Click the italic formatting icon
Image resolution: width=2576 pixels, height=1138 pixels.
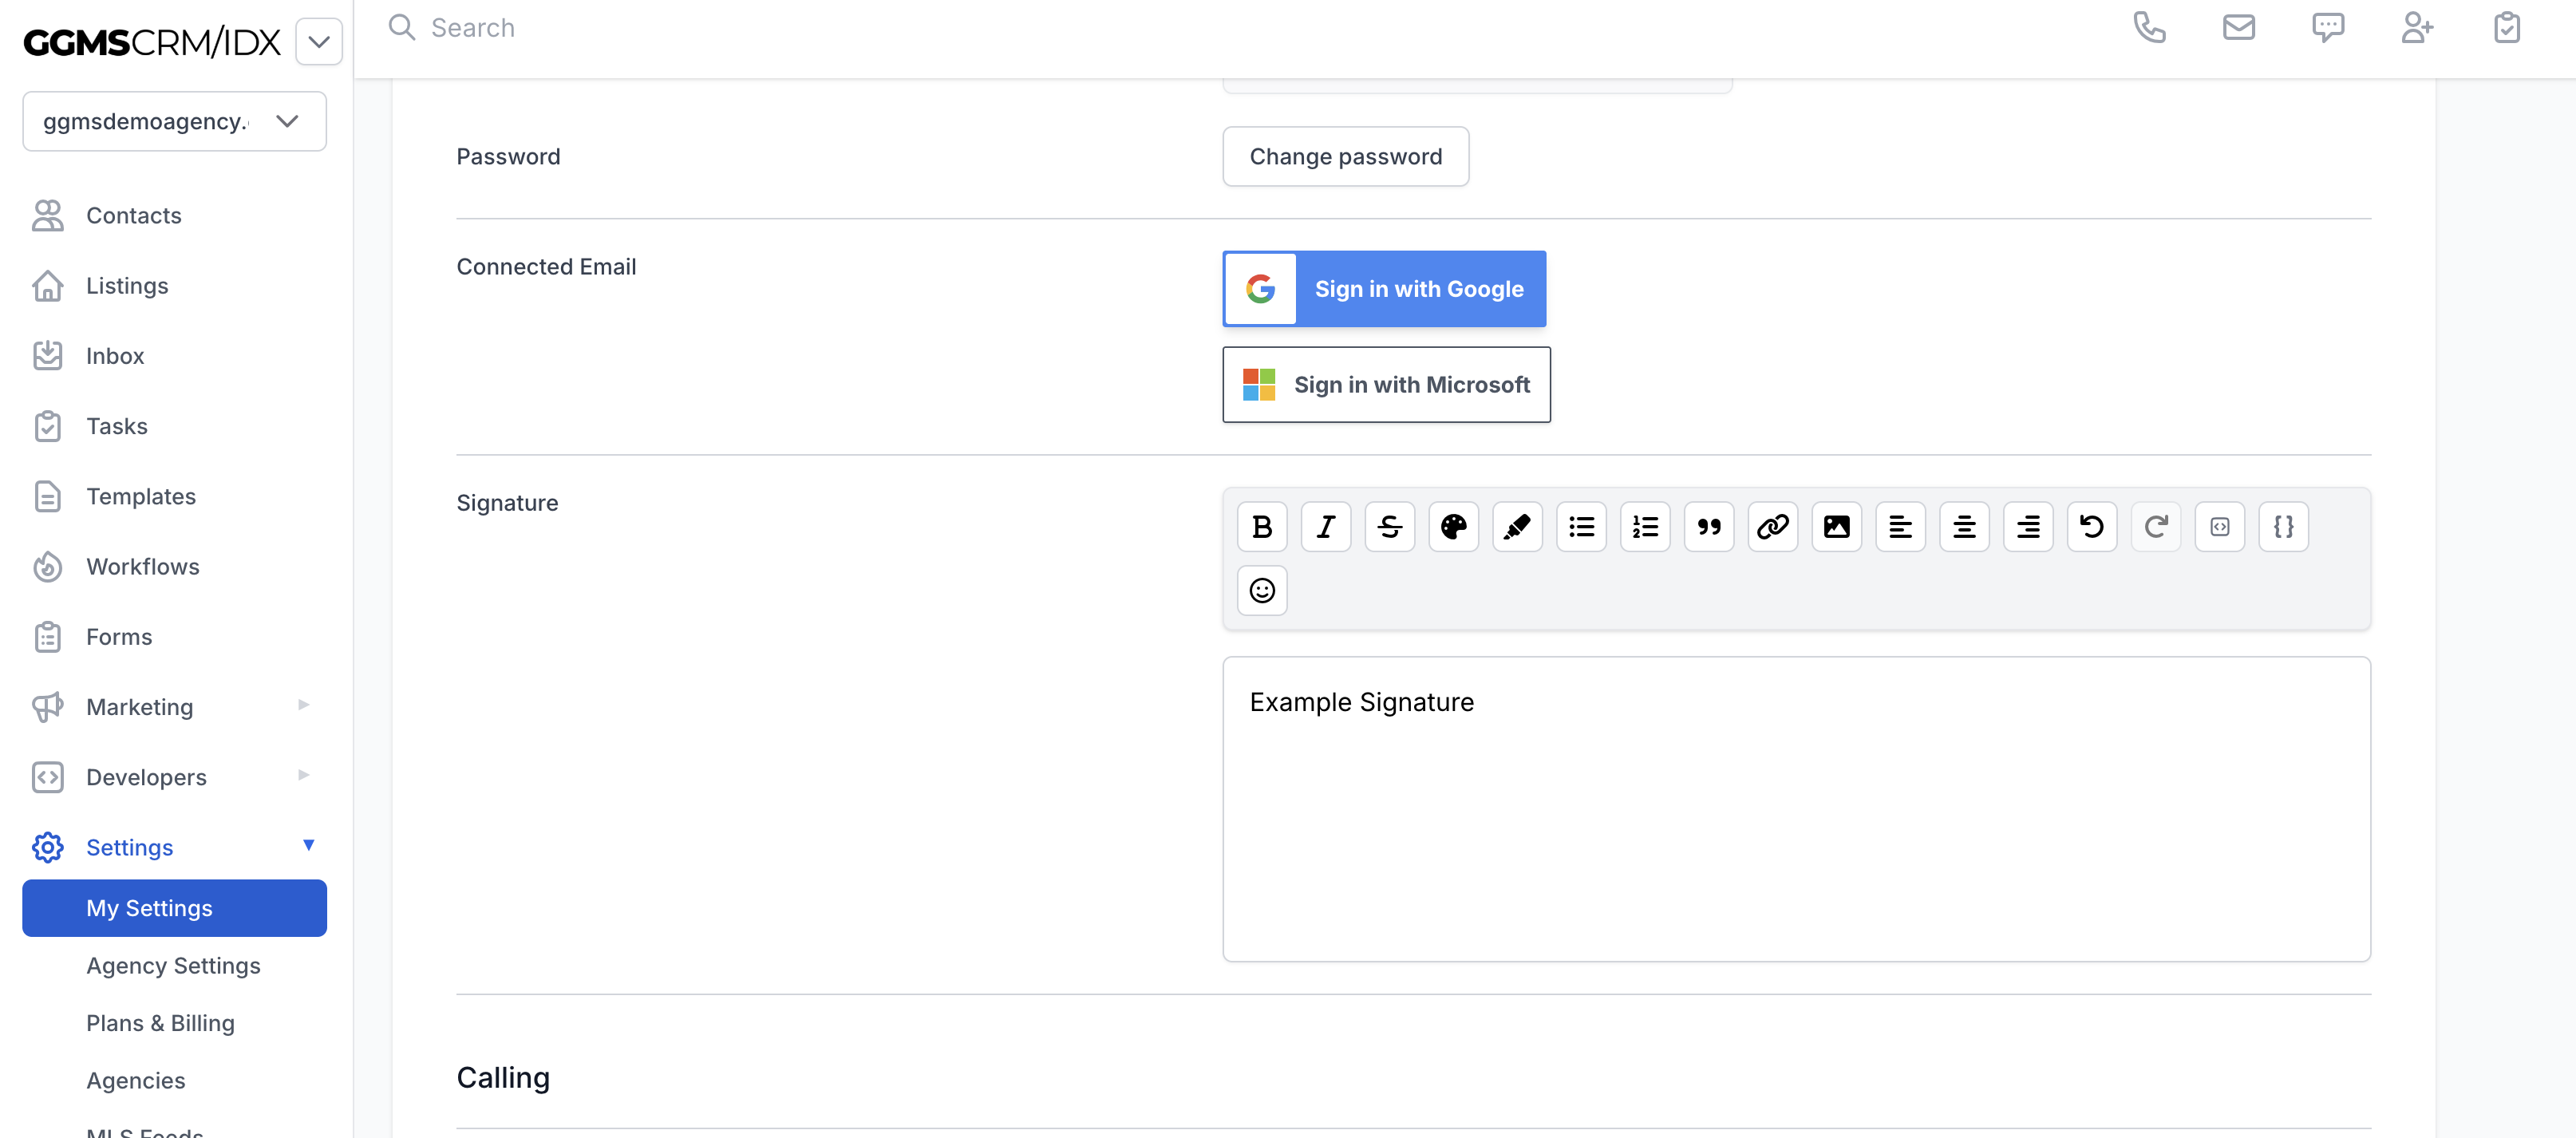[1326, 527]
